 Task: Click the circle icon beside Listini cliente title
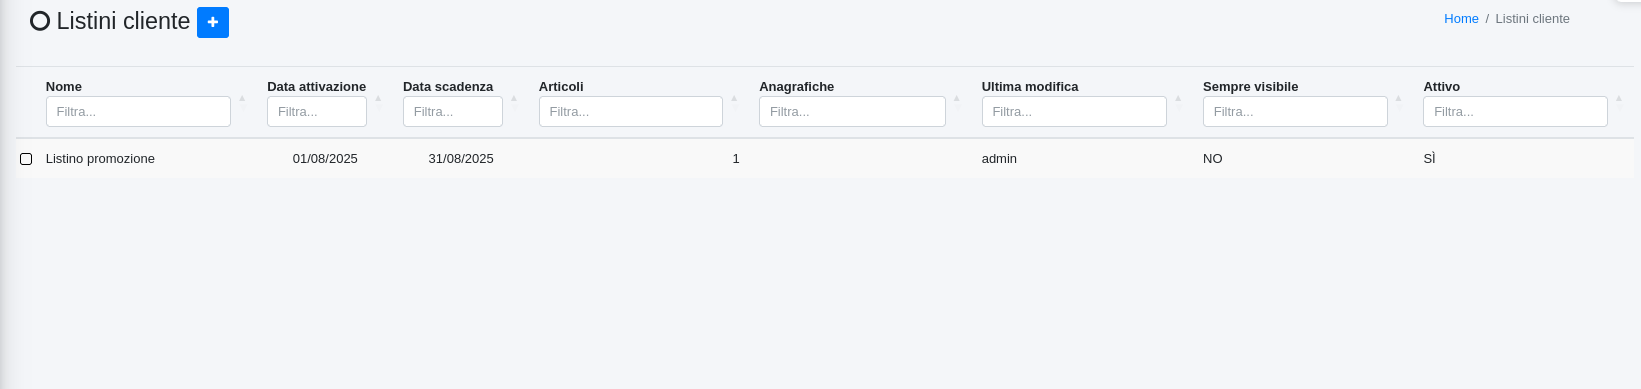point(40,21)
